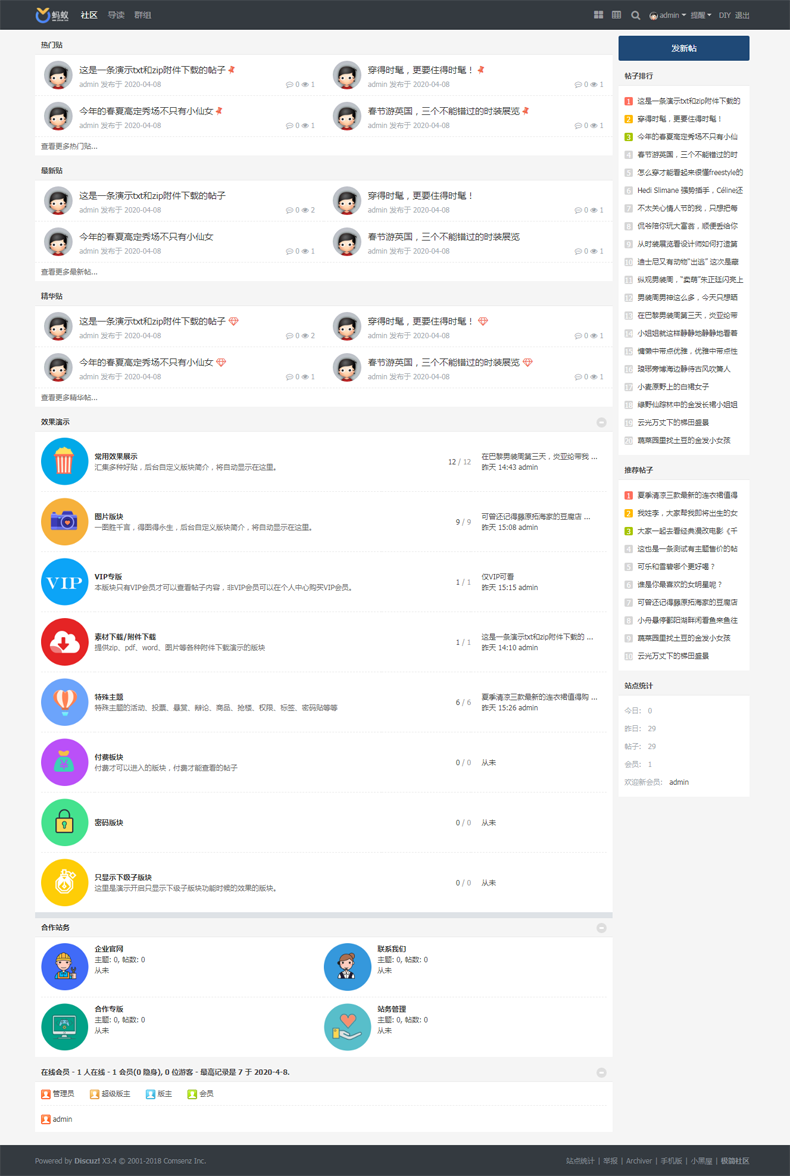Viewport: 790px width, 1176px height.
Task: Click Discuz! link in footer
Action: coord(89,1161)
